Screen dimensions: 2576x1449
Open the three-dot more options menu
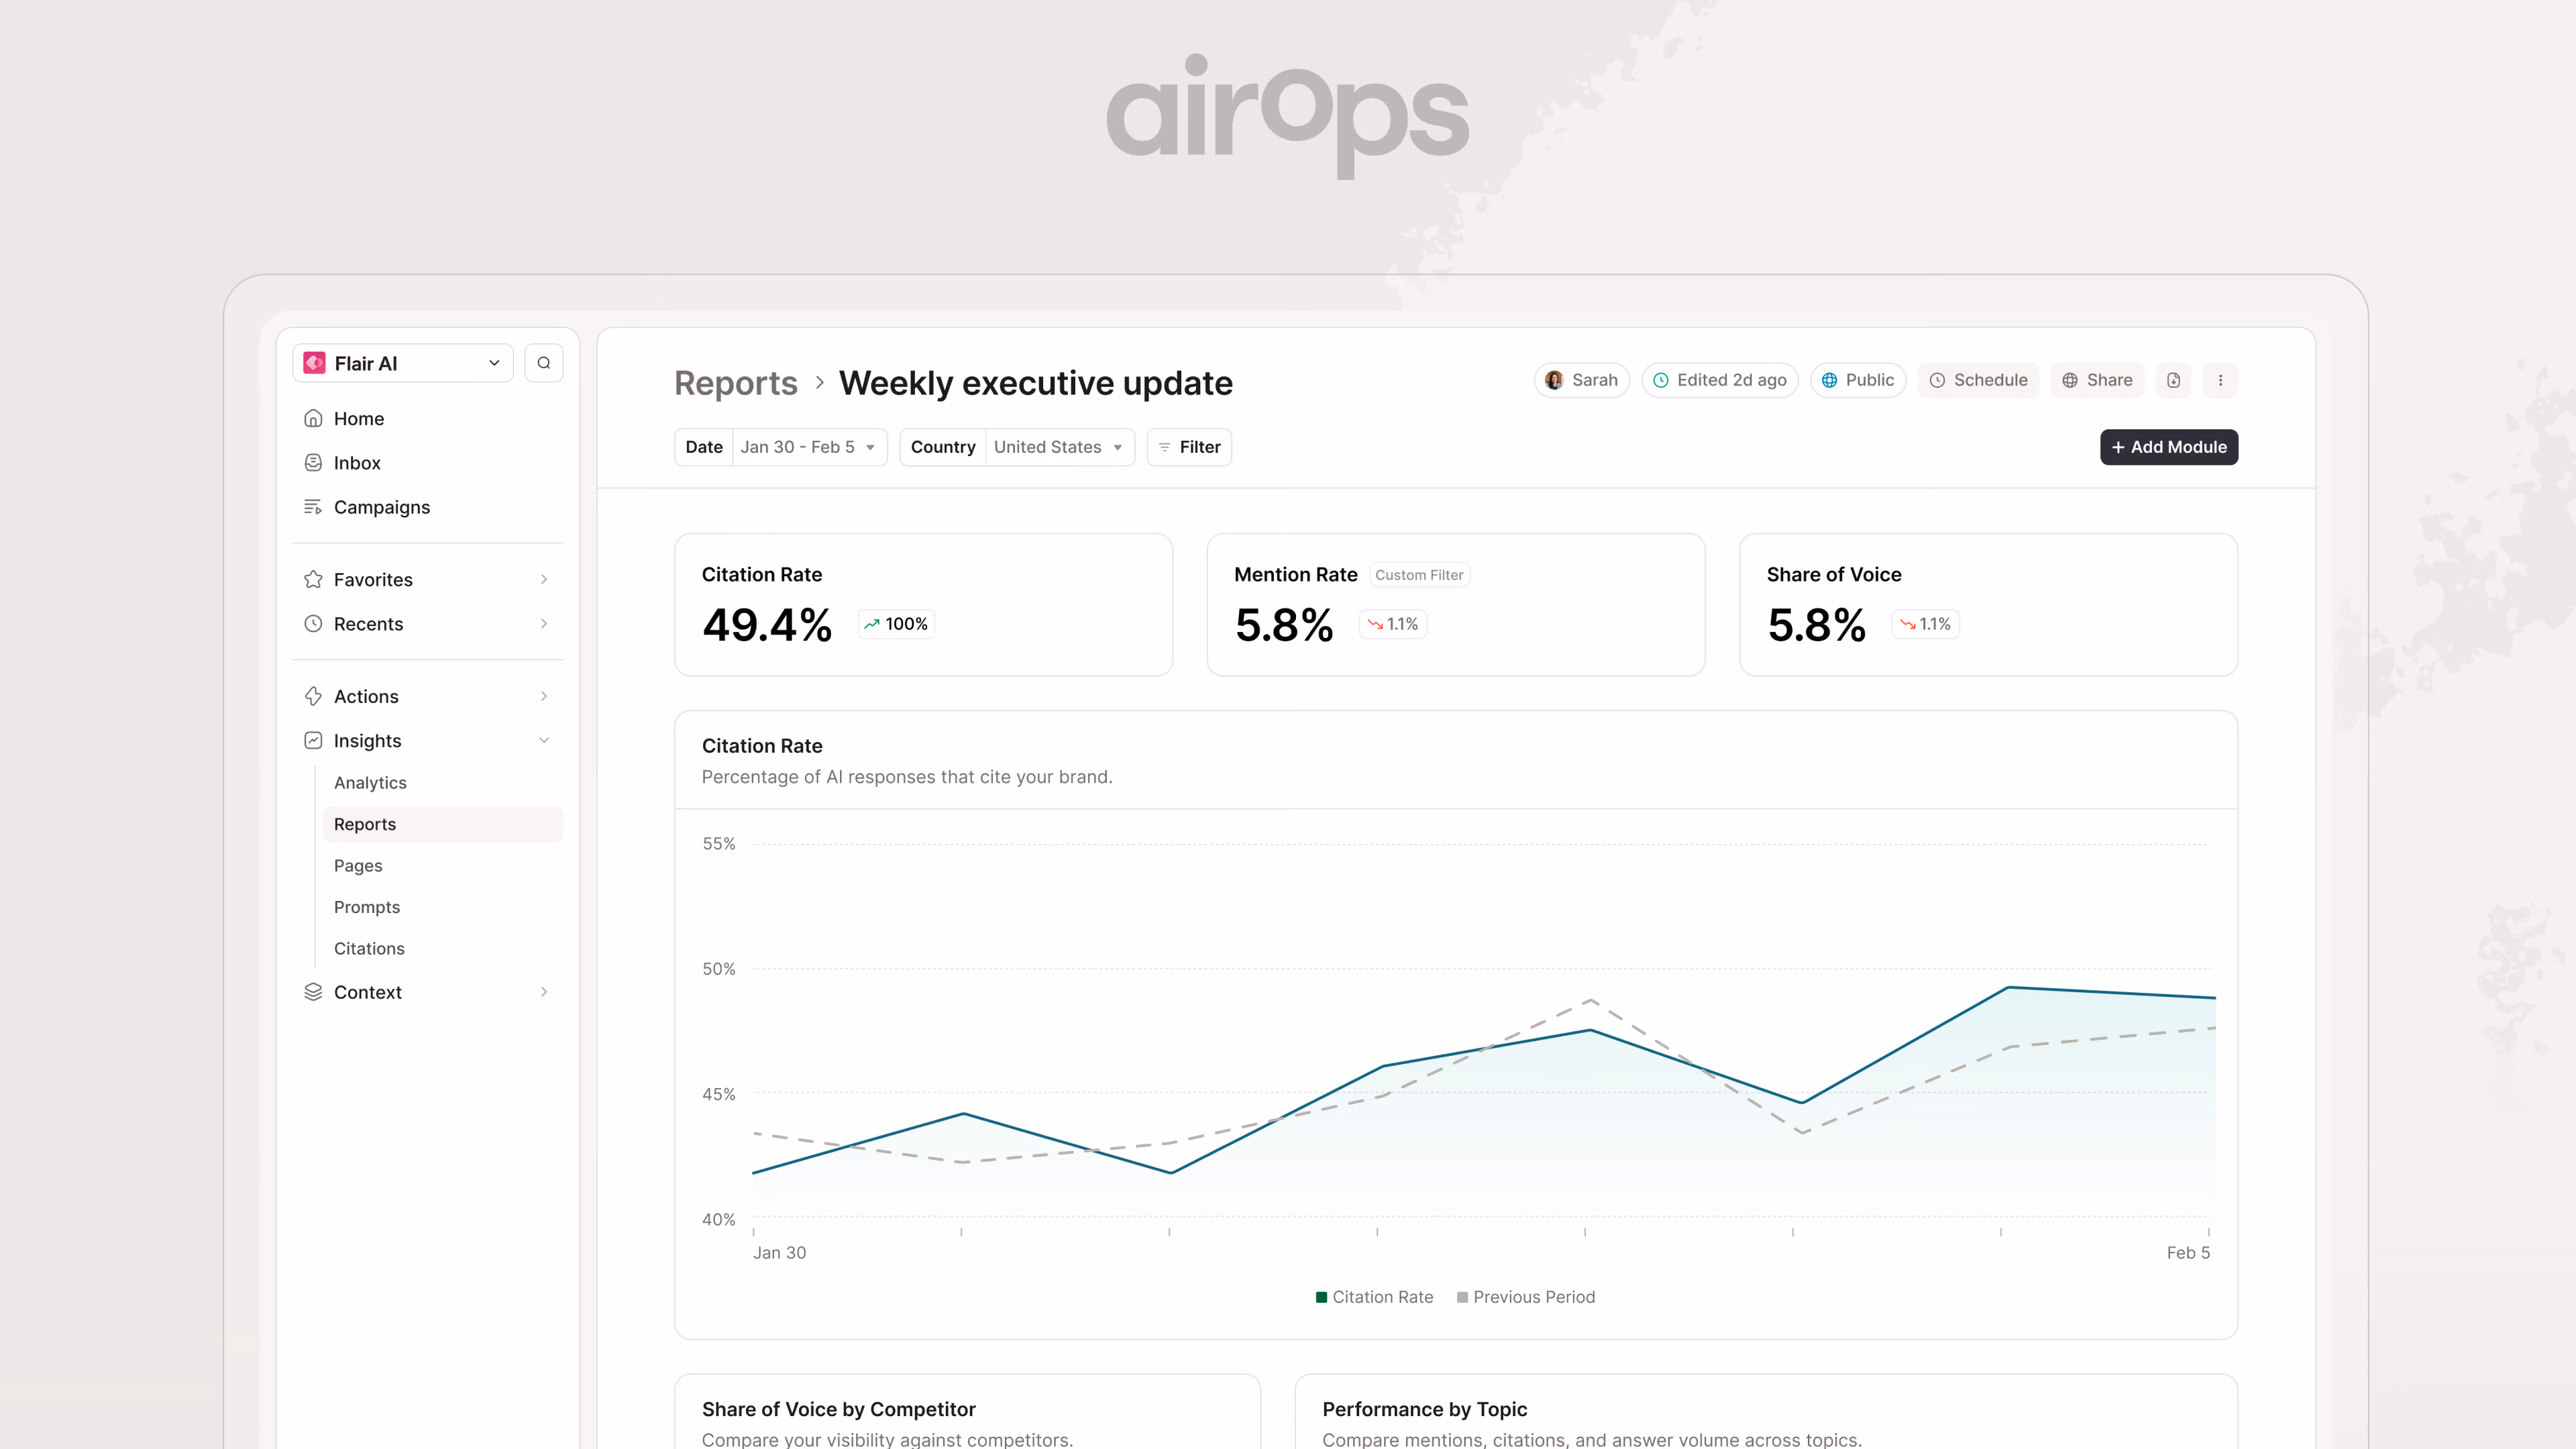[x=2220, y=380]
